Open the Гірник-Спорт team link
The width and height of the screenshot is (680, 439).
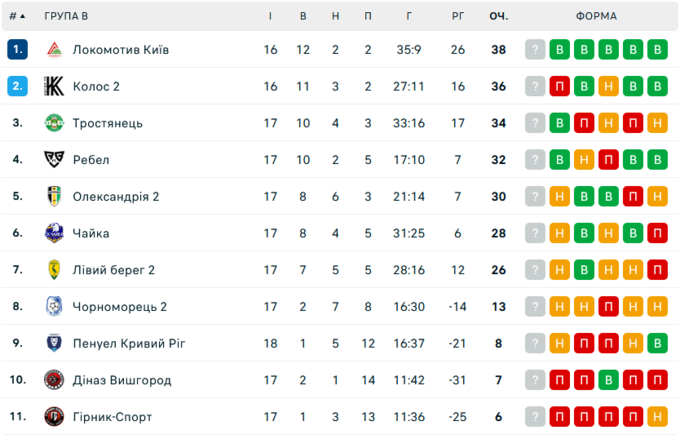tap(114, 417)
